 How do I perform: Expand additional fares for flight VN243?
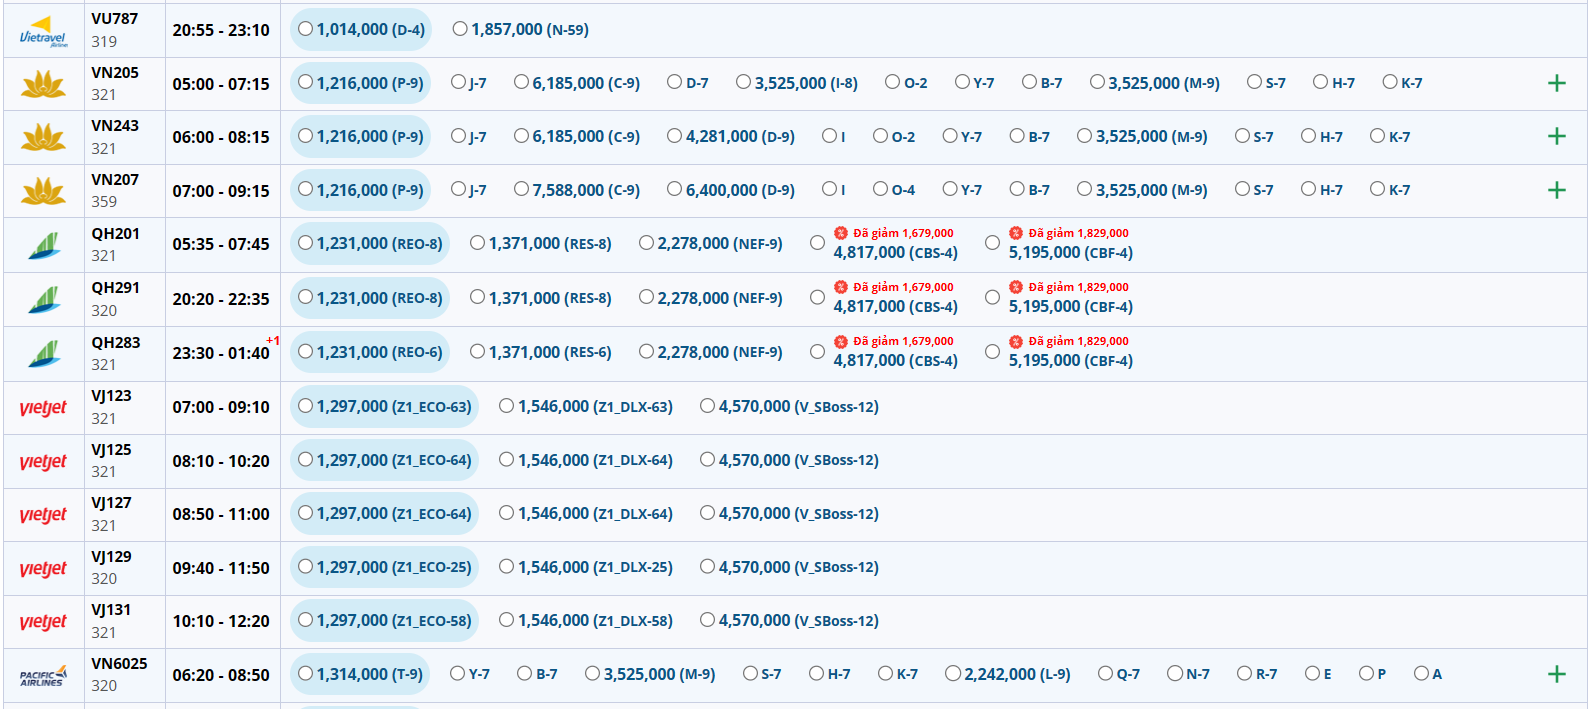pyautogui.click(x=1556, y=137)
